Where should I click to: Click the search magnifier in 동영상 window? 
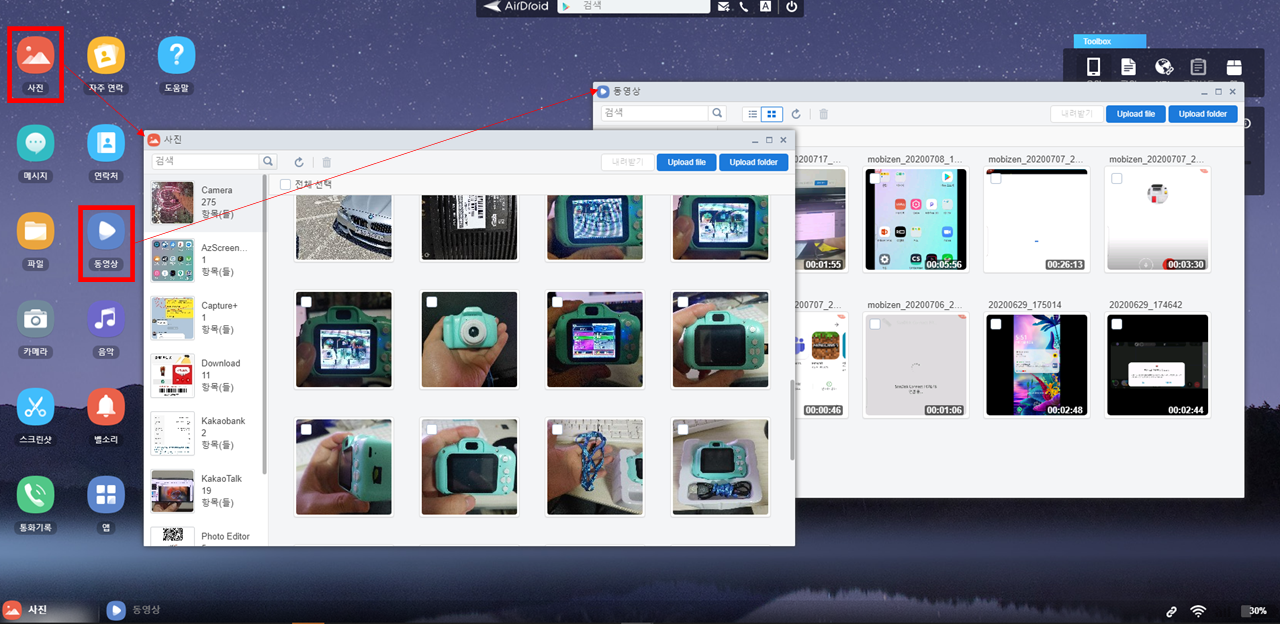718,113
